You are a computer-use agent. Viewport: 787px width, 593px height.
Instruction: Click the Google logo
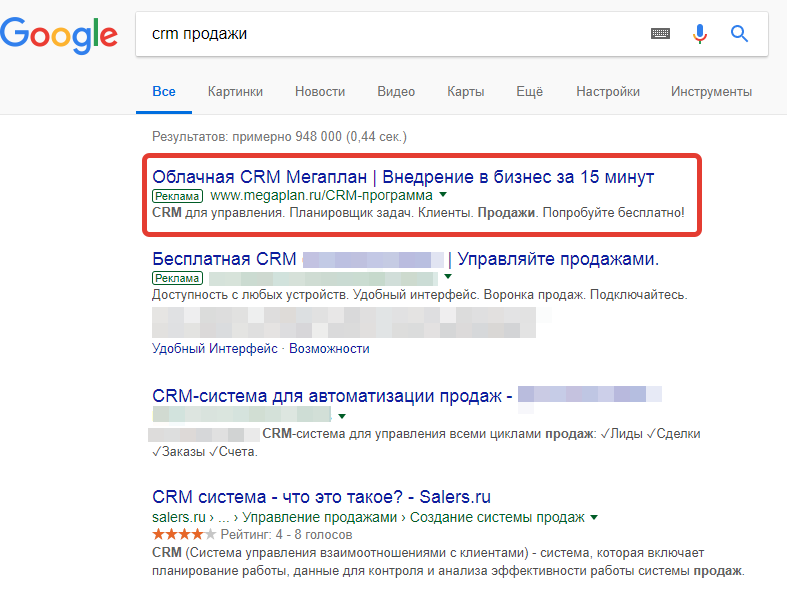[x=59, y=35]
